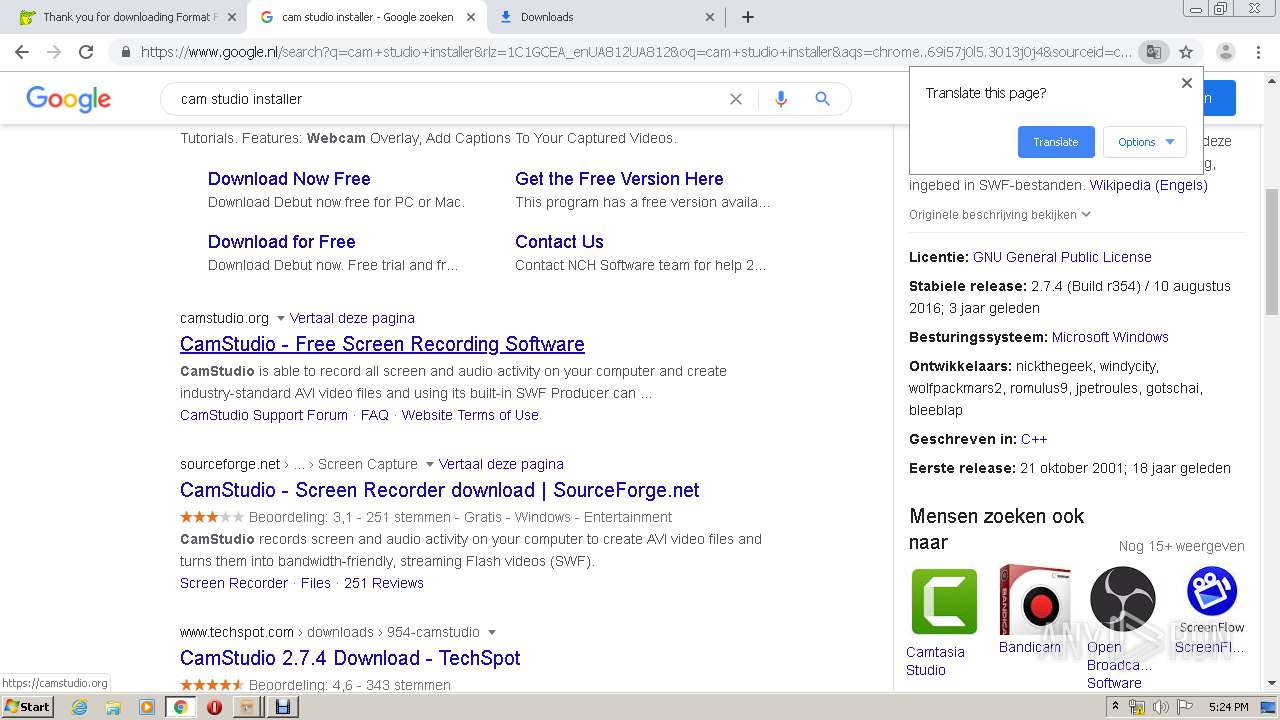The width and height of the screenshot is (1280, 720).
Task: Click the browser forward arrow
Action: [x=54, y=52]
